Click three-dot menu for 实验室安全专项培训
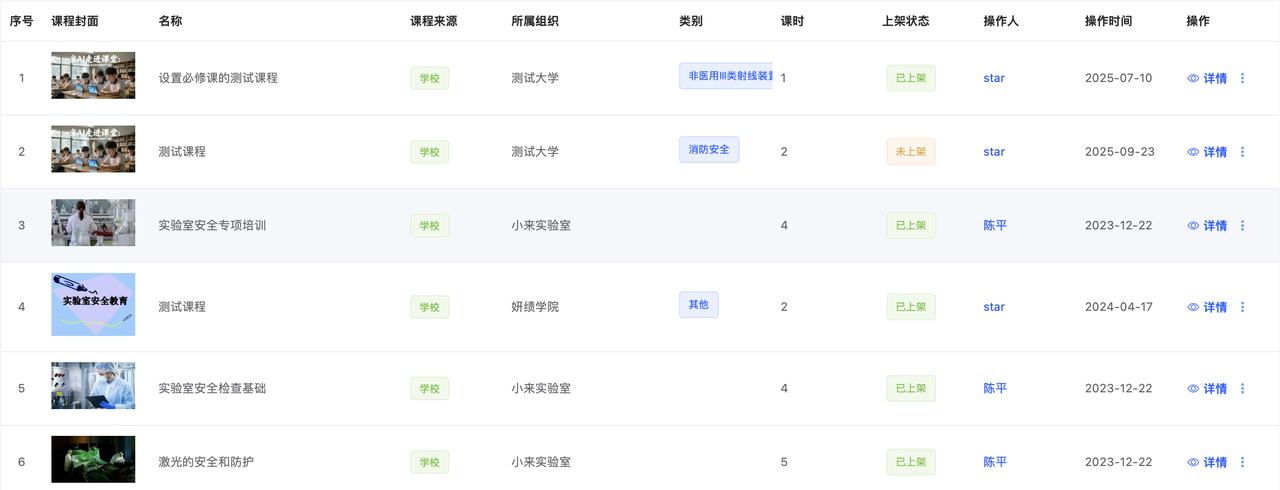 coord(1242,226)
